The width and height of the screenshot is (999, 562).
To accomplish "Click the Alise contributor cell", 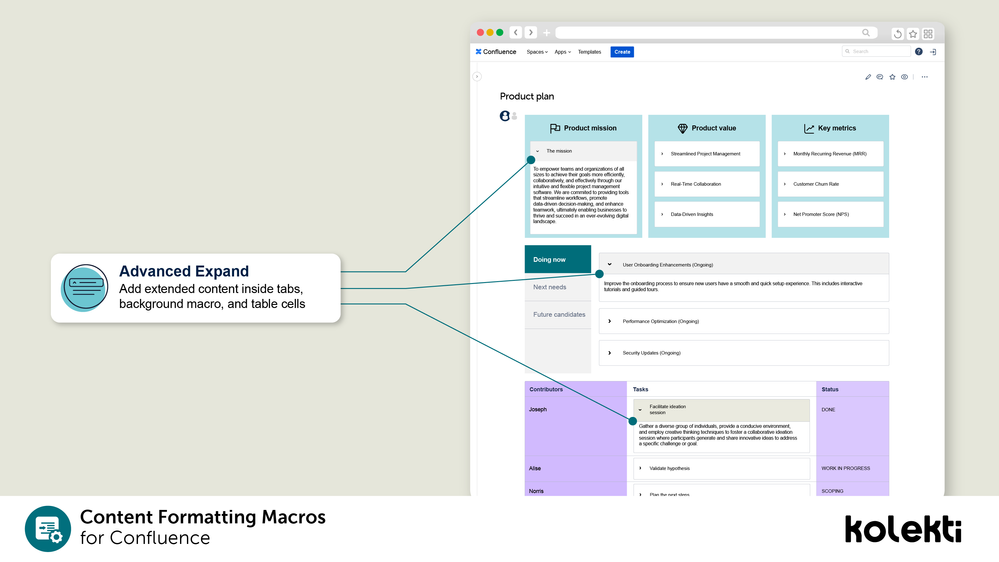I will point(575,468).
